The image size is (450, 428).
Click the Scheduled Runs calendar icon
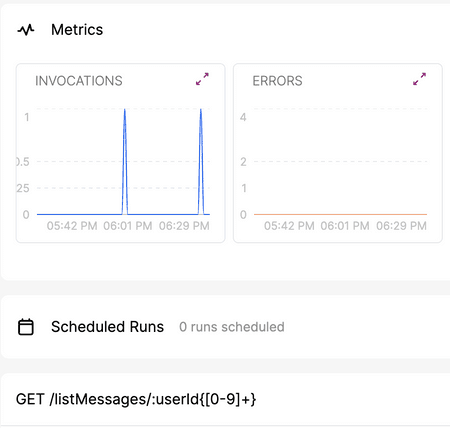point(26,327)
